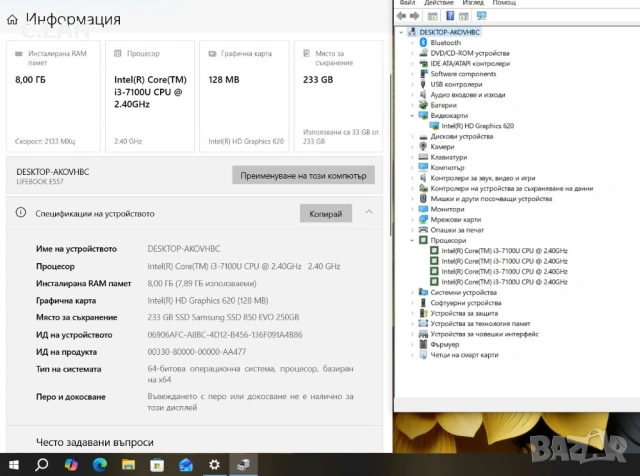640x476 pixels.
Task: Collapse the Процесори node
Action: click(412, 240)
